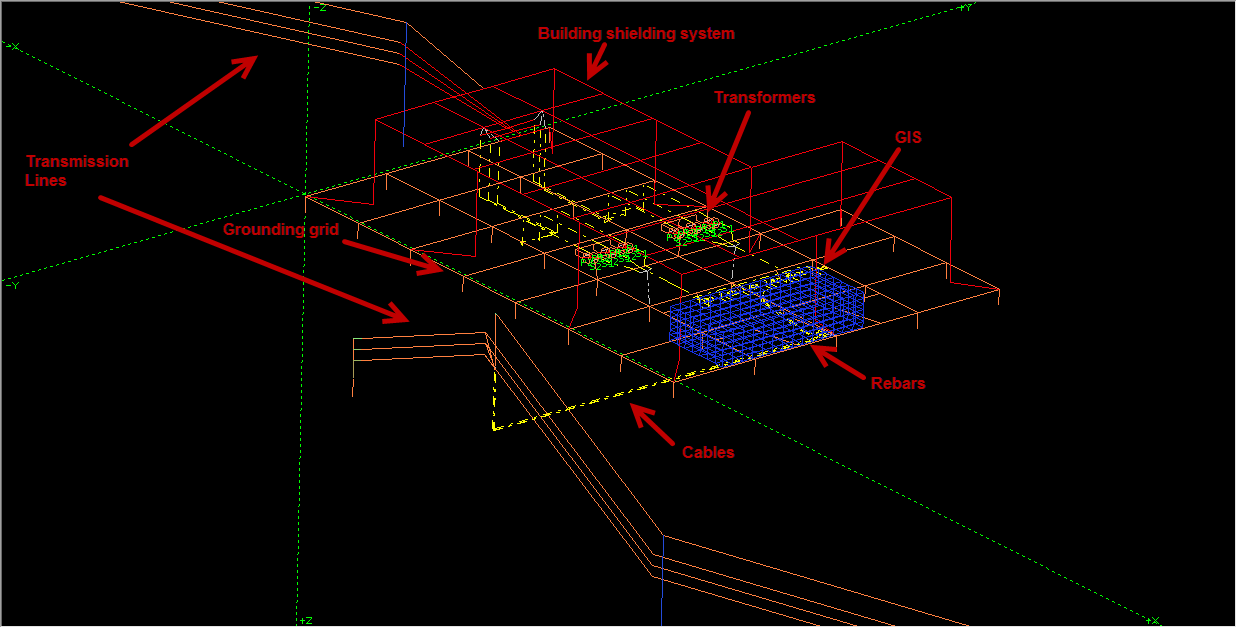This screenshot has height=628, width=1237.
Task: Select the X axis marker at bottom right
Action: tap(1153, 619)
